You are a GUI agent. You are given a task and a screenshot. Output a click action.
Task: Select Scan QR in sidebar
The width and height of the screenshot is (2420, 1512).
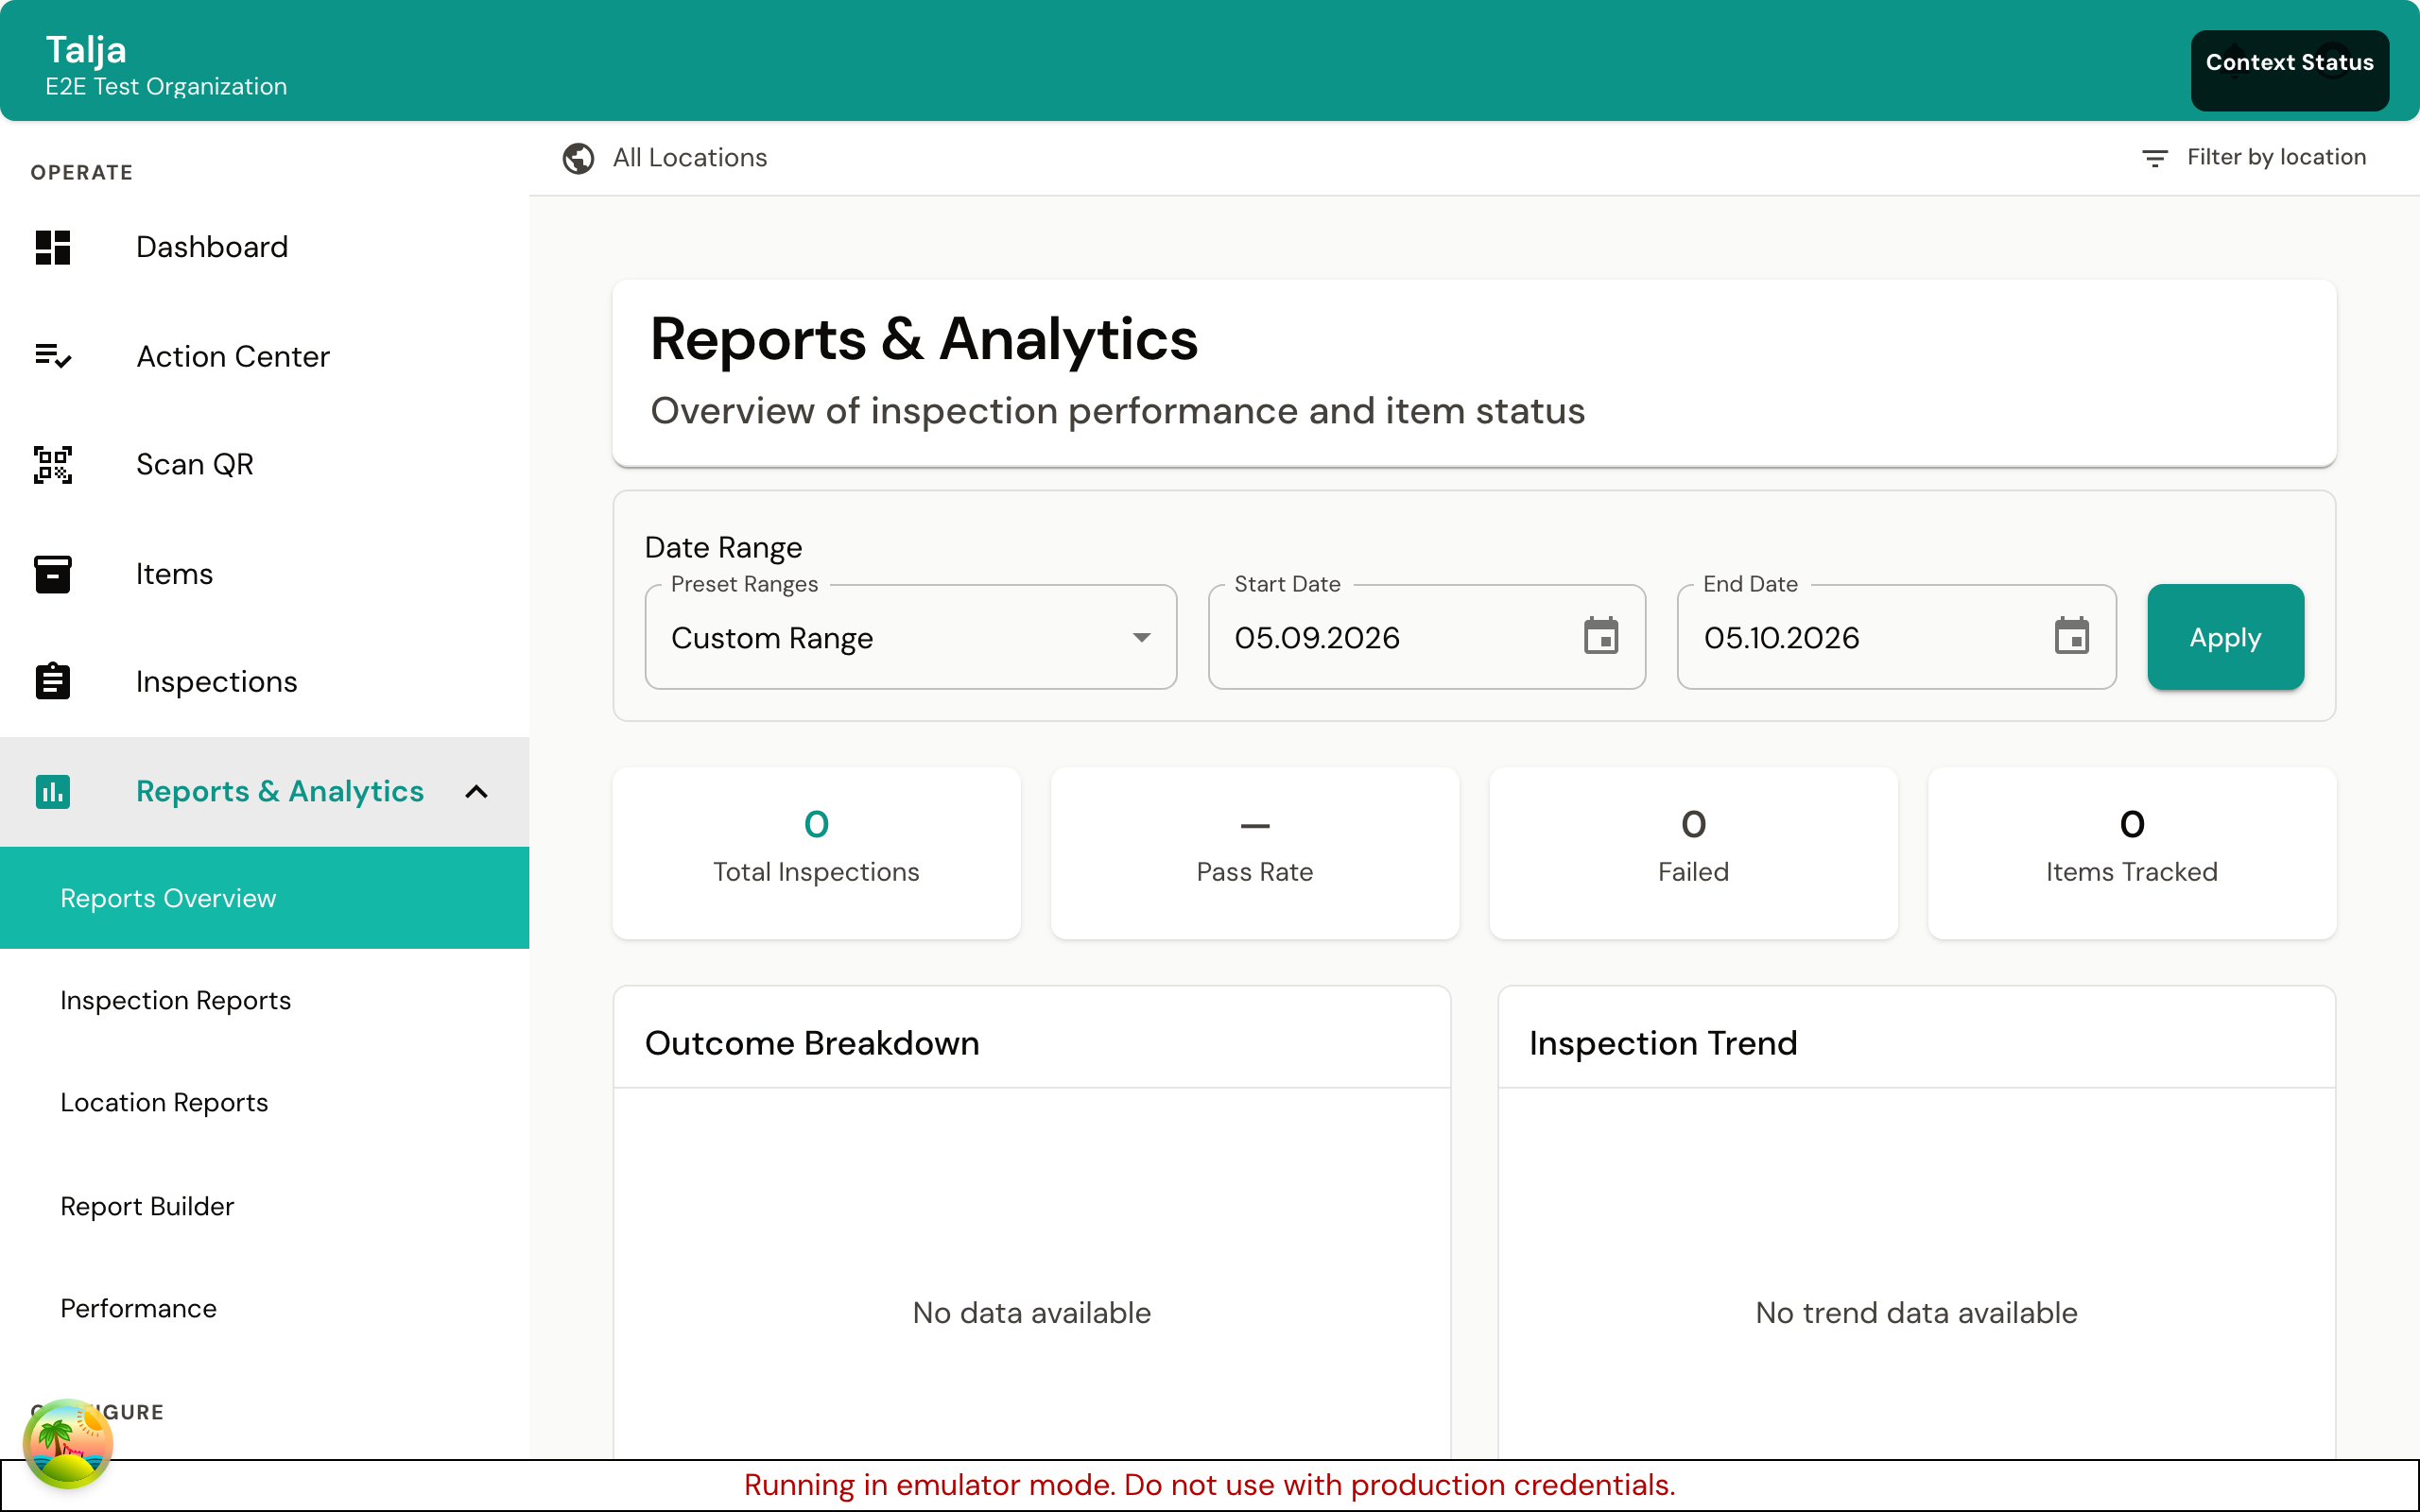[x=265, y=465]
